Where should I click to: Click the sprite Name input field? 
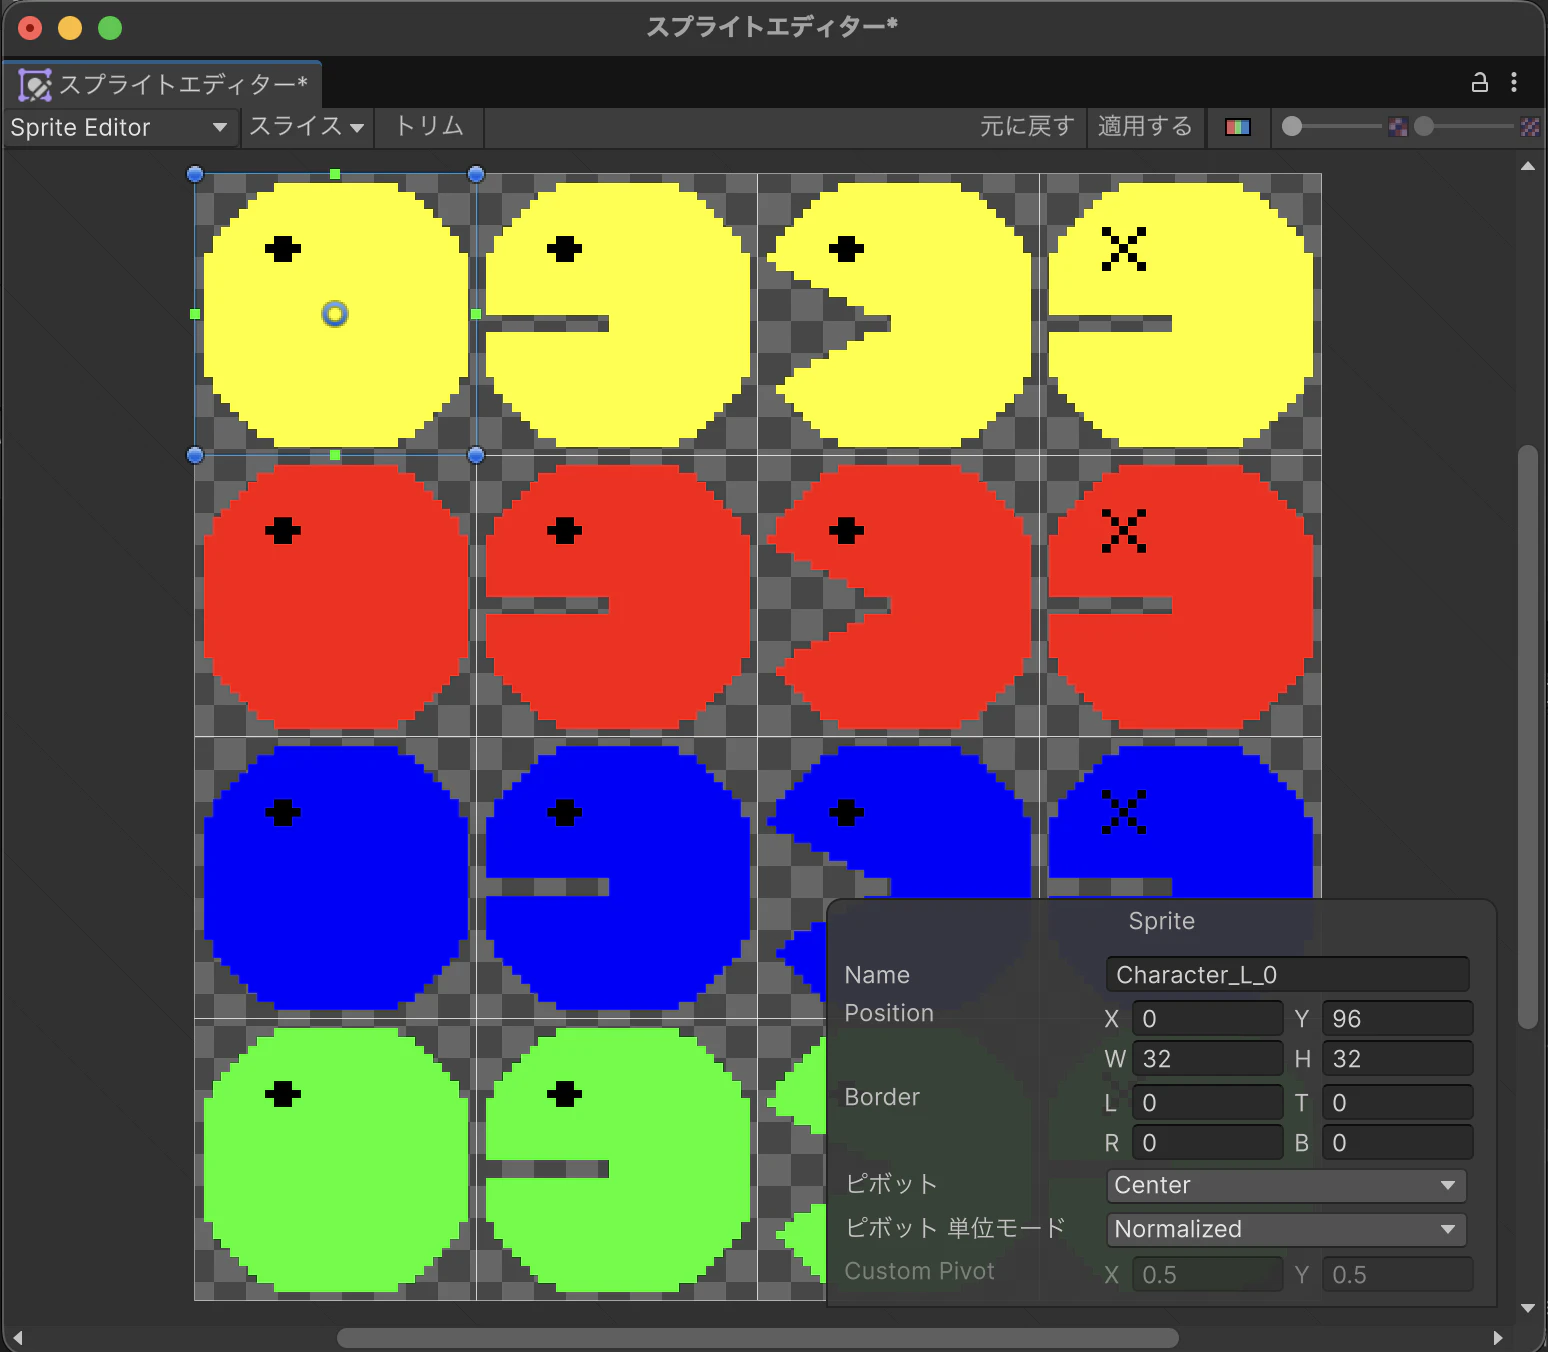point(1287,975)
